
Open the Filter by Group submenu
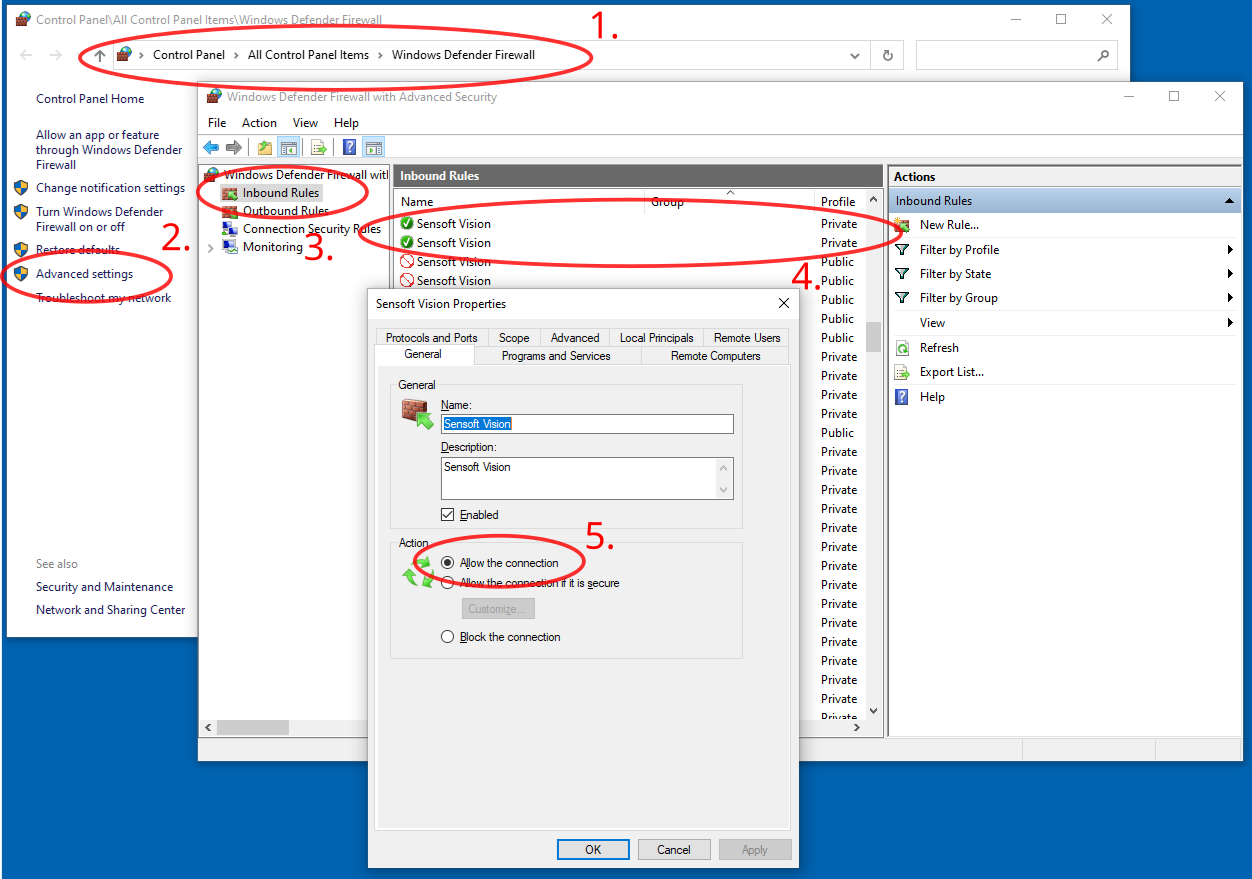1064,298
